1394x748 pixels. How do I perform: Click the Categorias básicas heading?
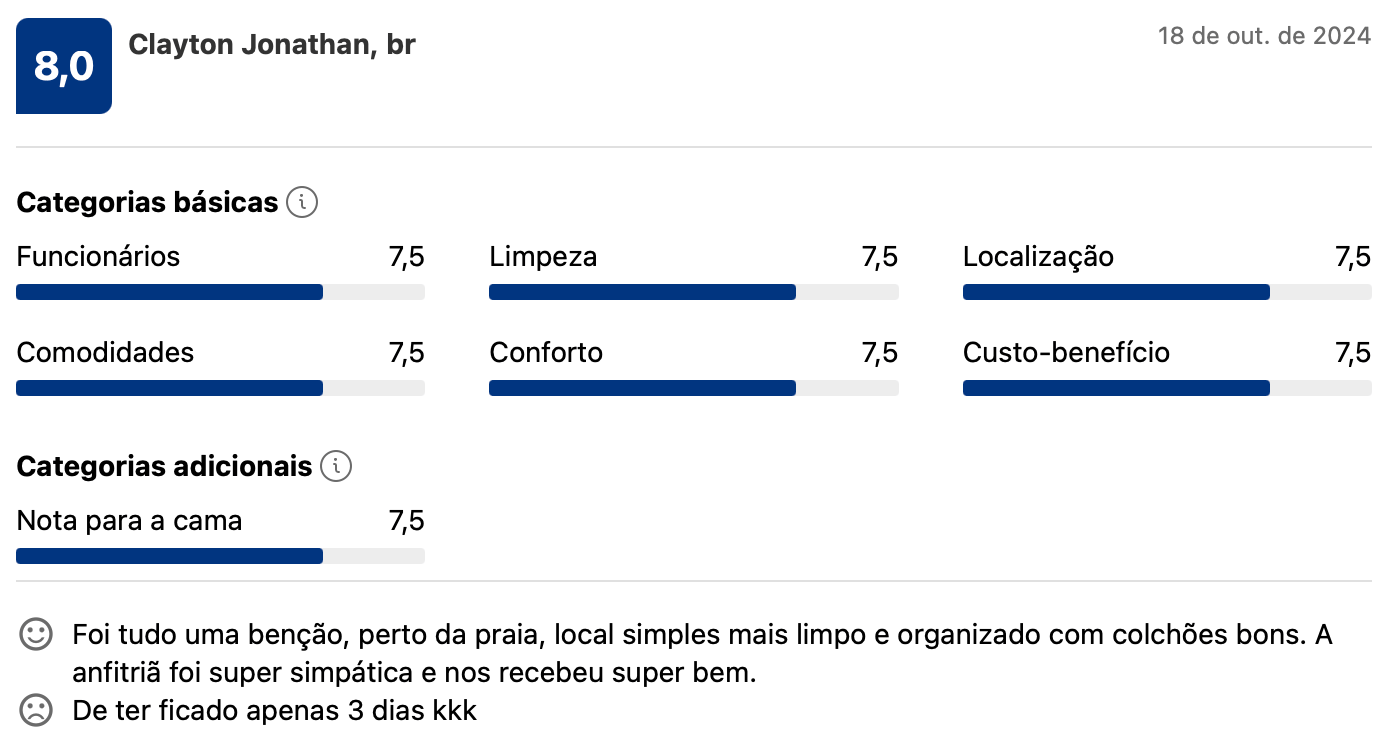pyautogui.click(x=147, y=203)
